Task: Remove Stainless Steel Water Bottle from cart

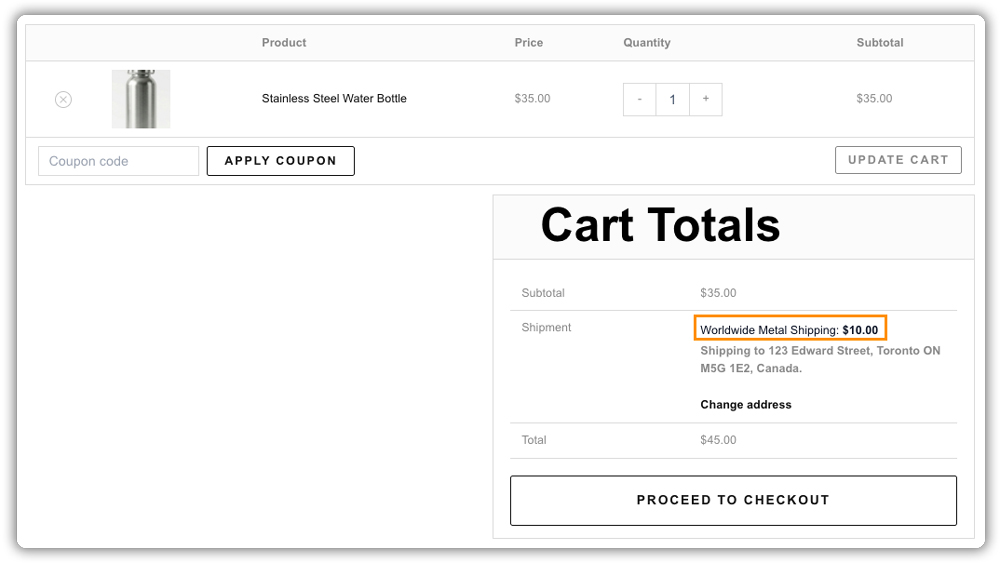Action: coord(63,99)
